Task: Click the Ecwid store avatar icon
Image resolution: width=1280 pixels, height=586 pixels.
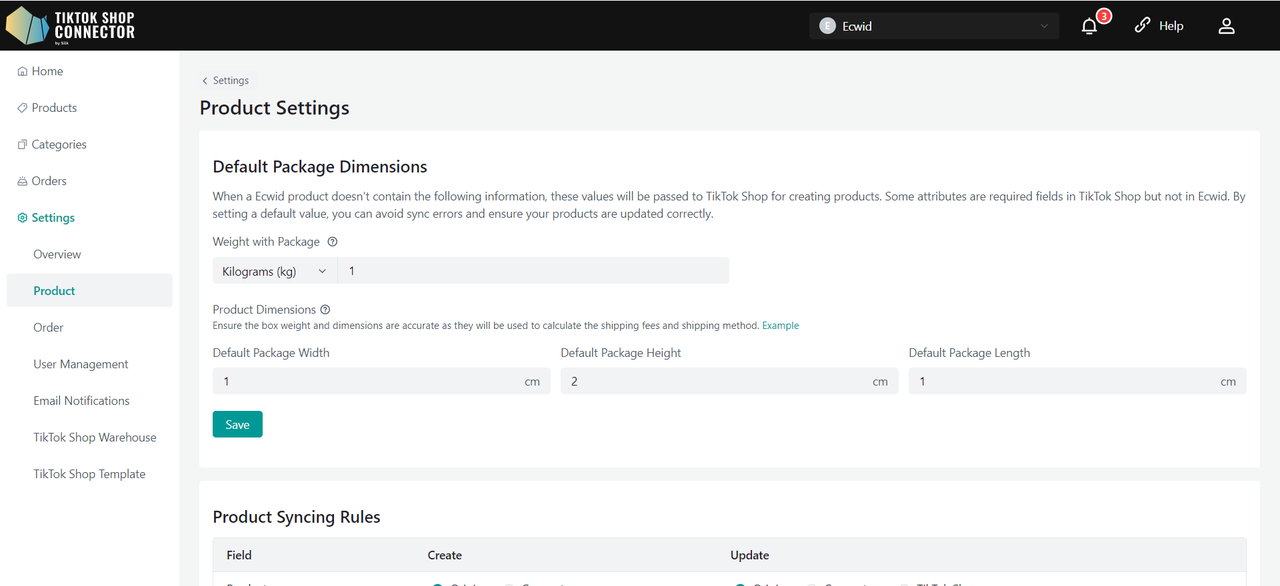Action: [x=827, y=26]
